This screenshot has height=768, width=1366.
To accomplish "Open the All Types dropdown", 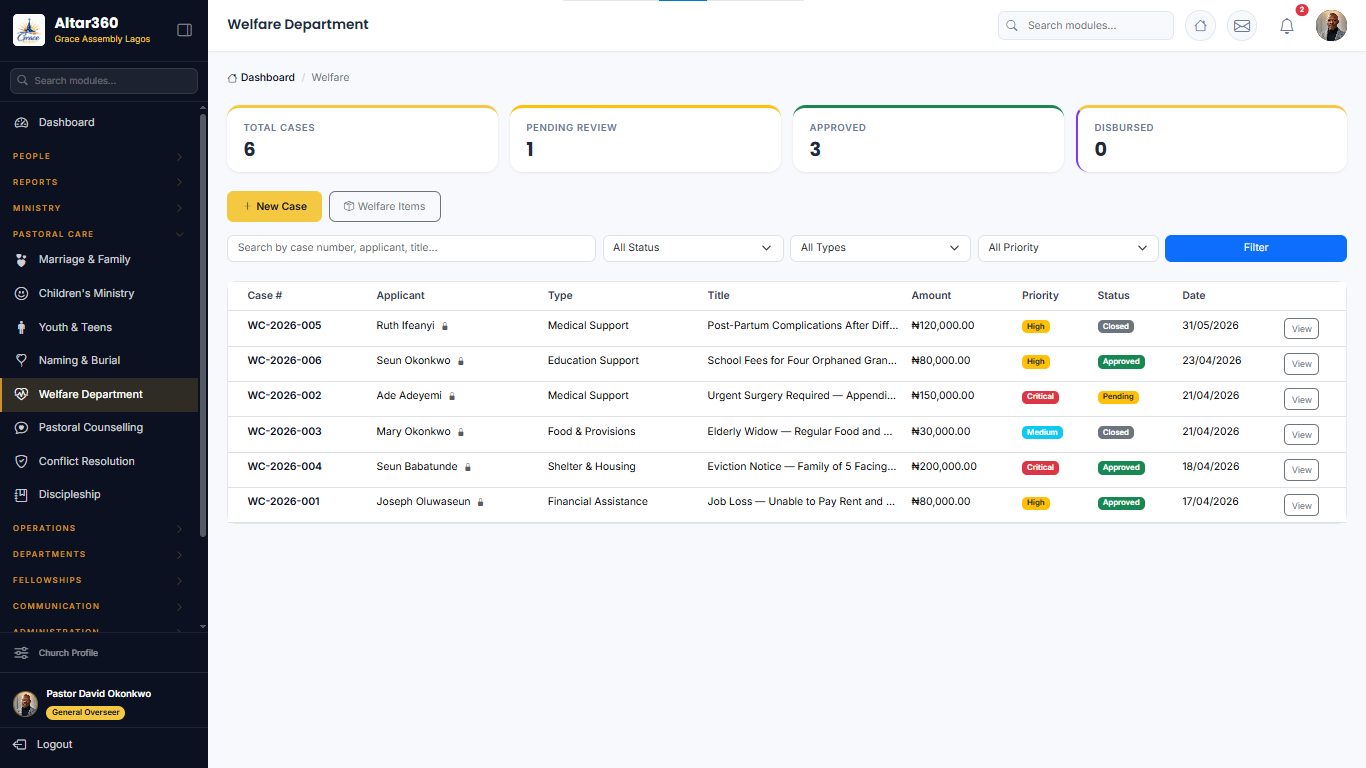I will pyautogui.click(x=880, y=248).
